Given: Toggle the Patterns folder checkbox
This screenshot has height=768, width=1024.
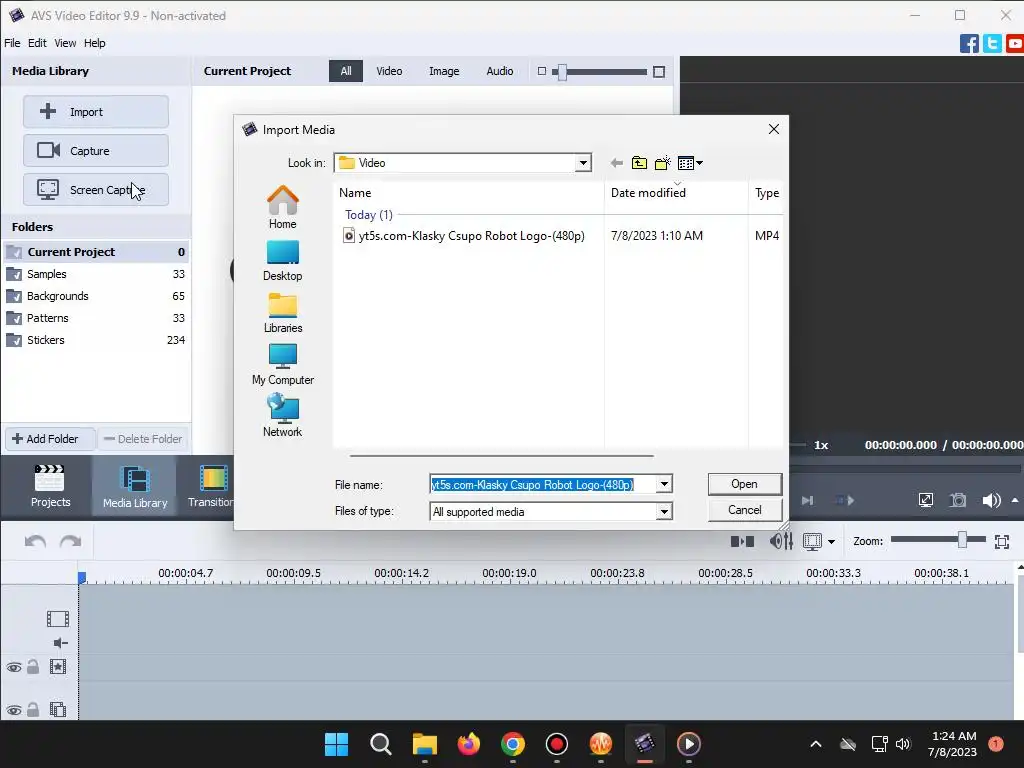Looking at the screenshot, I should [x=13, y=318].
